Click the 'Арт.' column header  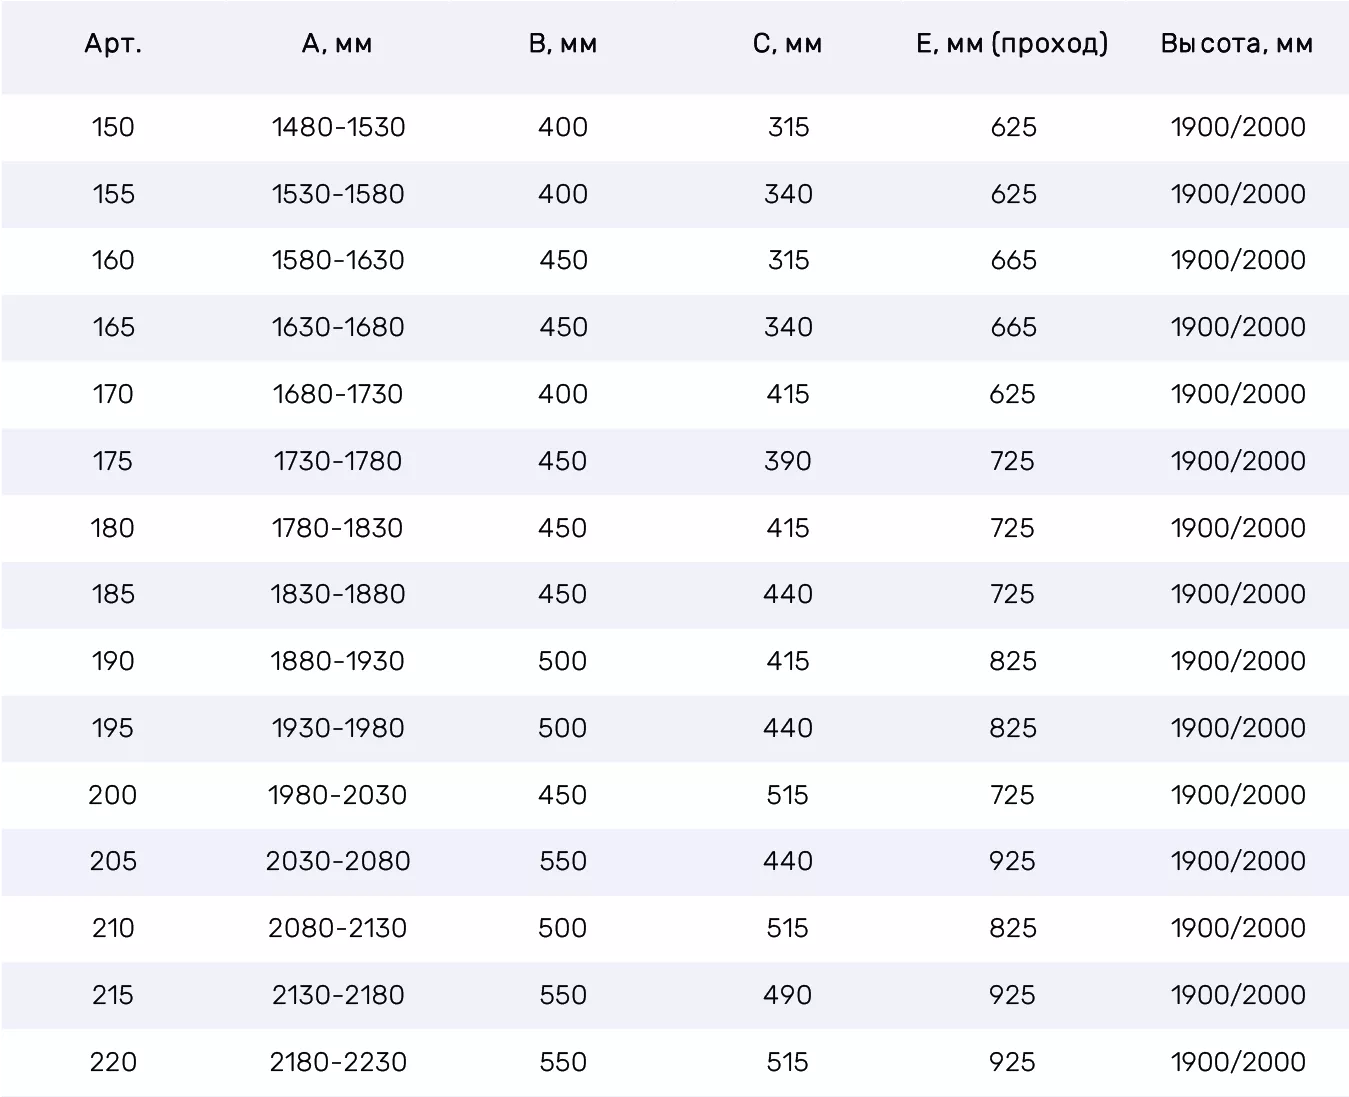113,44
